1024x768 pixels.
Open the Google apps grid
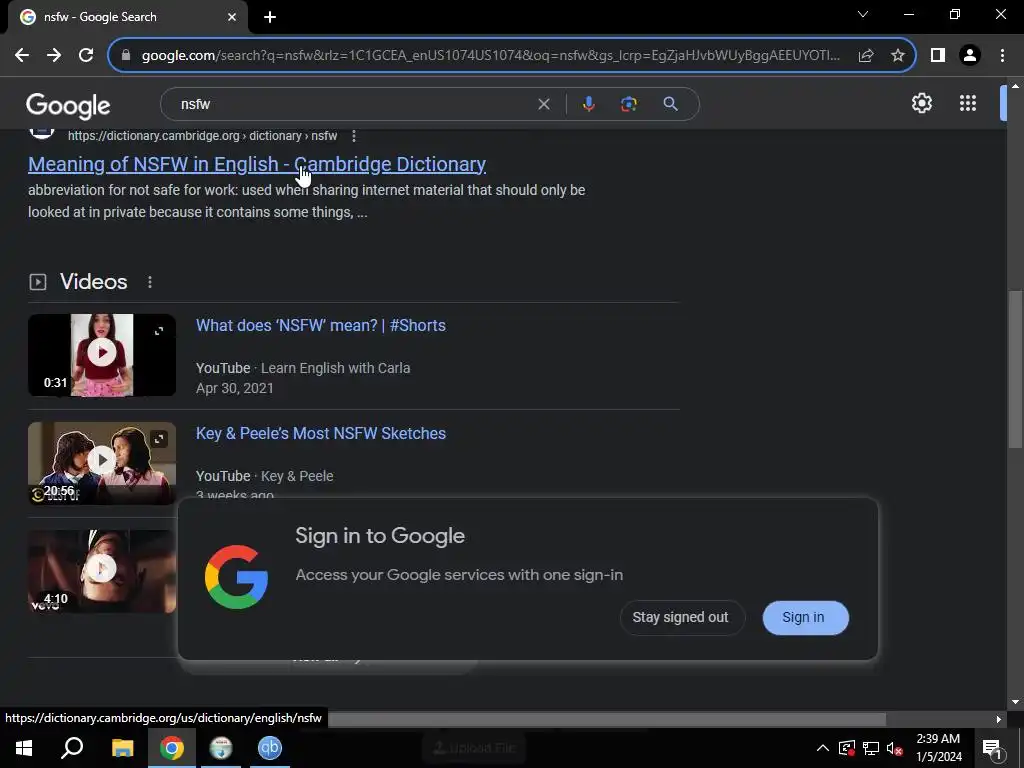tap(968, 103)
